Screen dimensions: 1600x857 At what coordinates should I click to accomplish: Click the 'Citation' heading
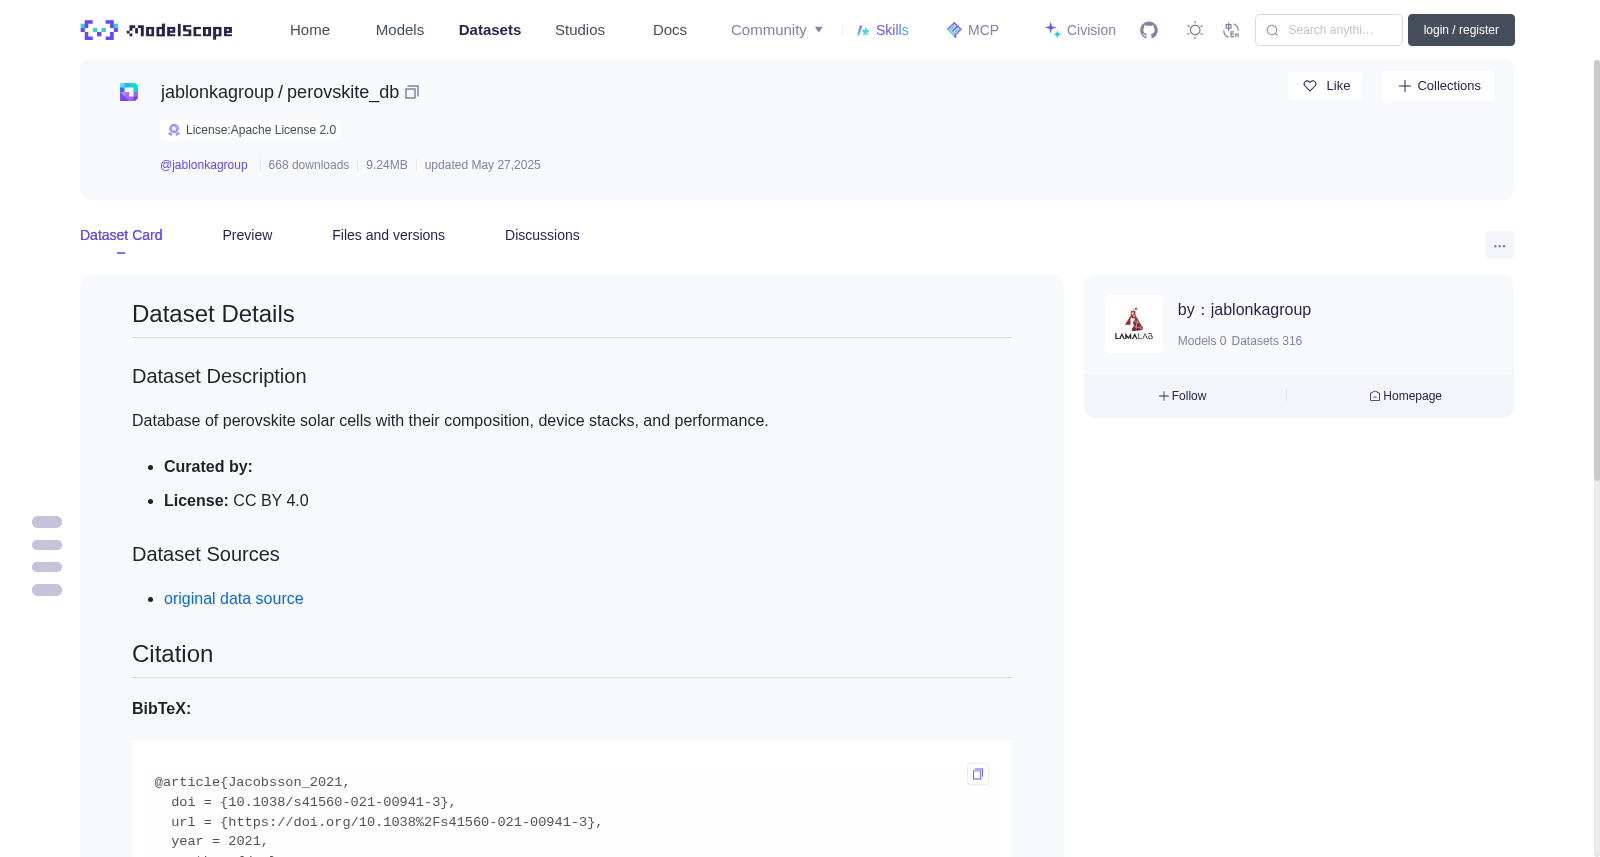(x=172, y=654)
